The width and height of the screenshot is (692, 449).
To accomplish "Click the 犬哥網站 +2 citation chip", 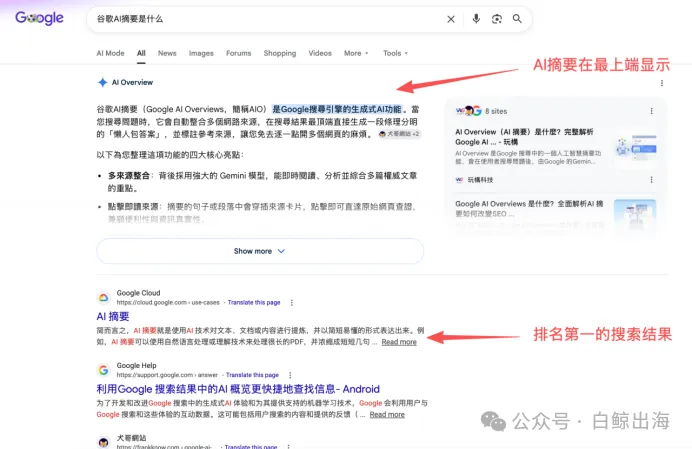I will (399, 134).
